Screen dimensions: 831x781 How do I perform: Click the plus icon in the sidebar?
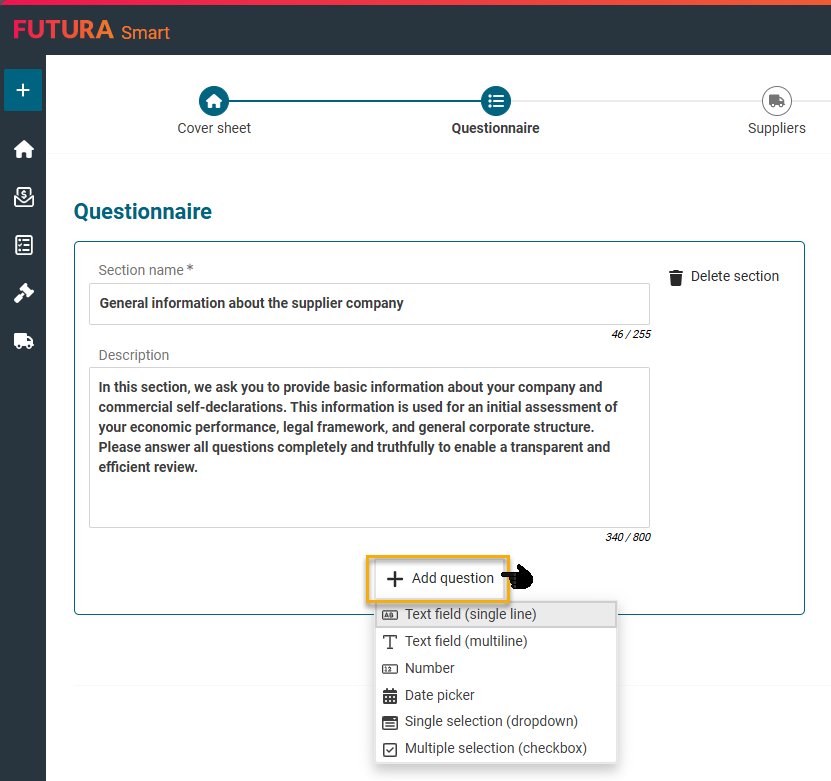pyautogui.click(x=23, y=90)
